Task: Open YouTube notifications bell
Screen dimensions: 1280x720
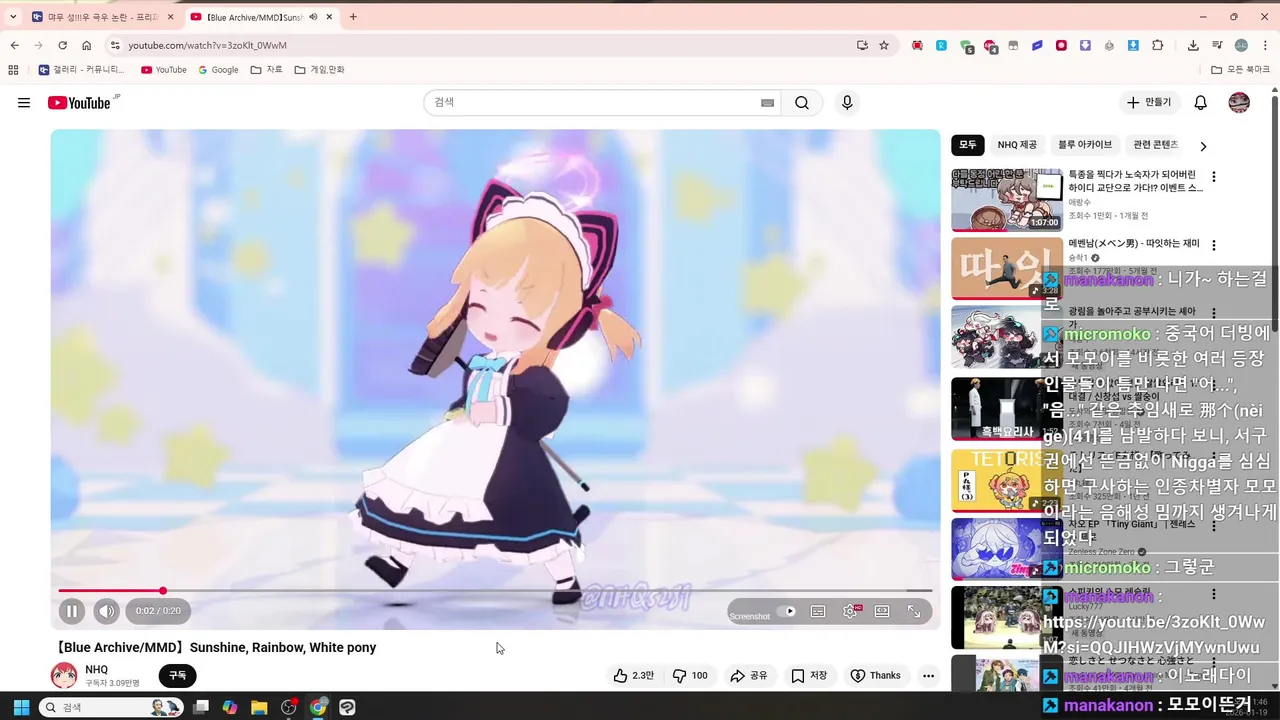Action: coord(1201,103)
